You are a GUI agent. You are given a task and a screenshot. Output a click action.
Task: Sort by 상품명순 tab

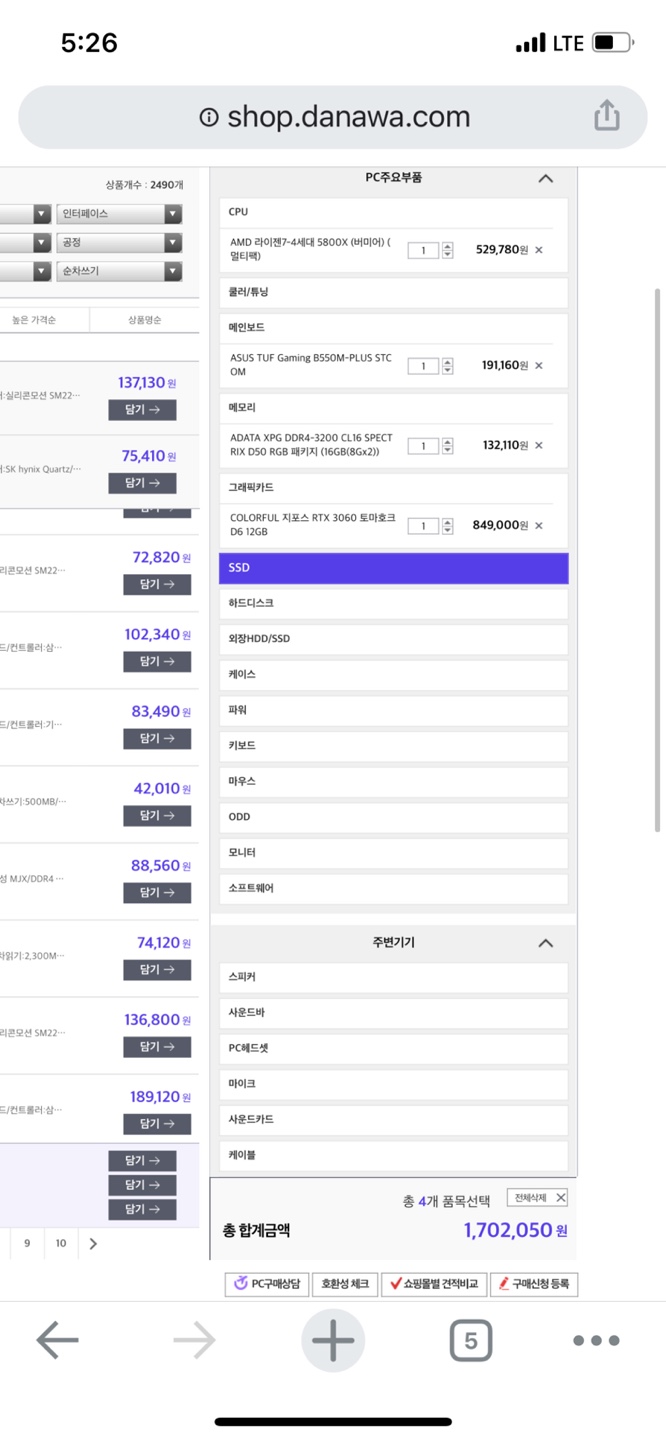(144, 320)
